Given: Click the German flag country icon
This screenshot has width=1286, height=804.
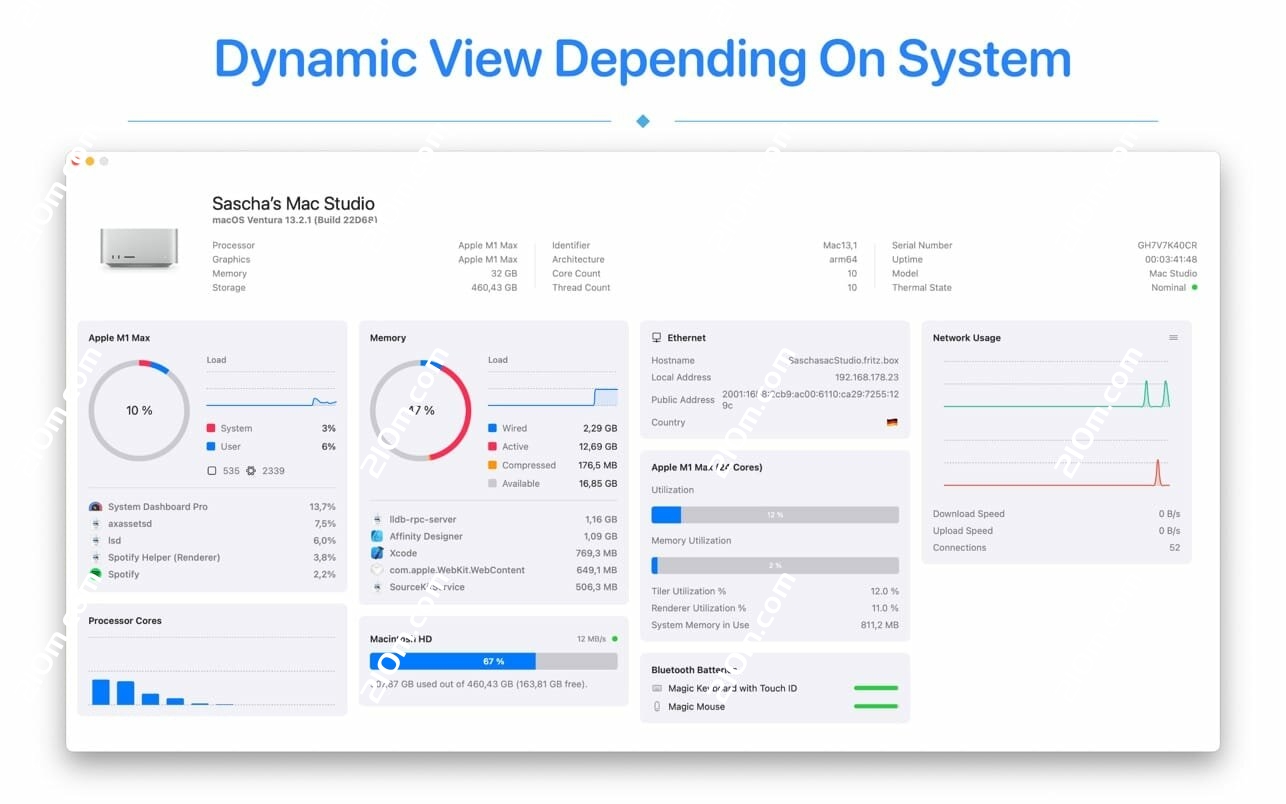Looking at the screenshot, I should [891, 422].
